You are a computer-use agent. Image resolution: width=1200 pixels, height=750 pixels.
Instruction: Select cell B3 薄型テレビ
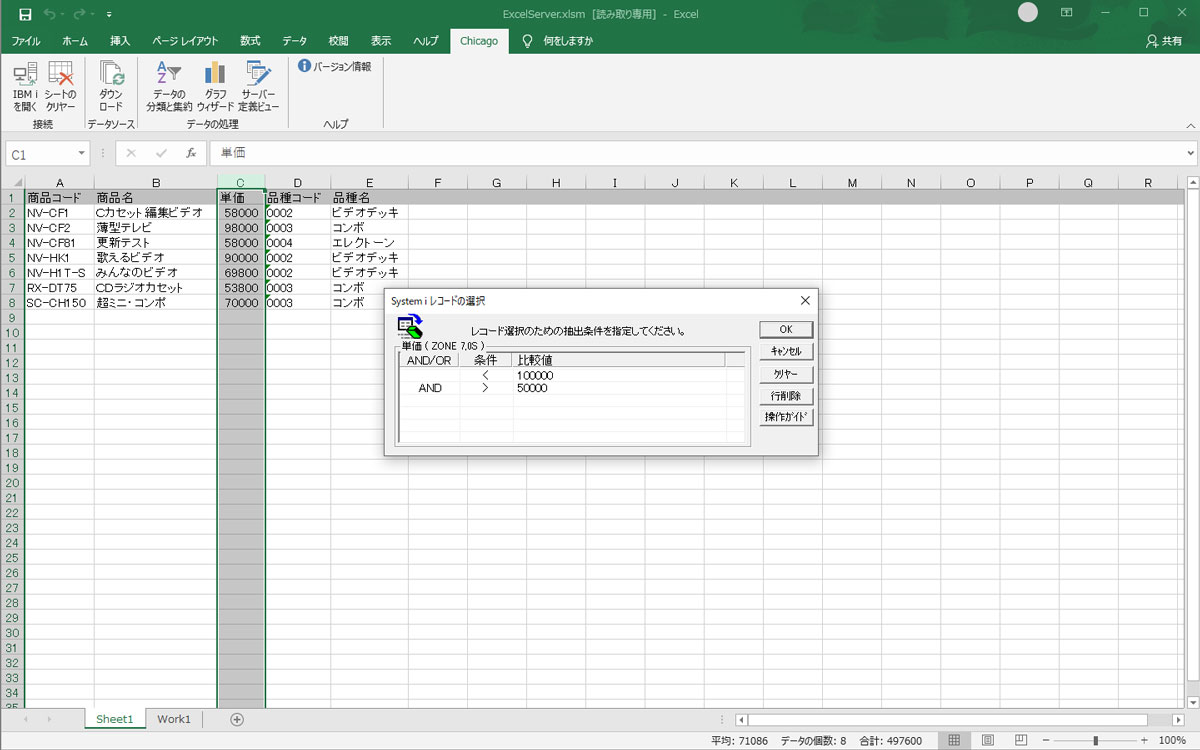tap(155, 228)
